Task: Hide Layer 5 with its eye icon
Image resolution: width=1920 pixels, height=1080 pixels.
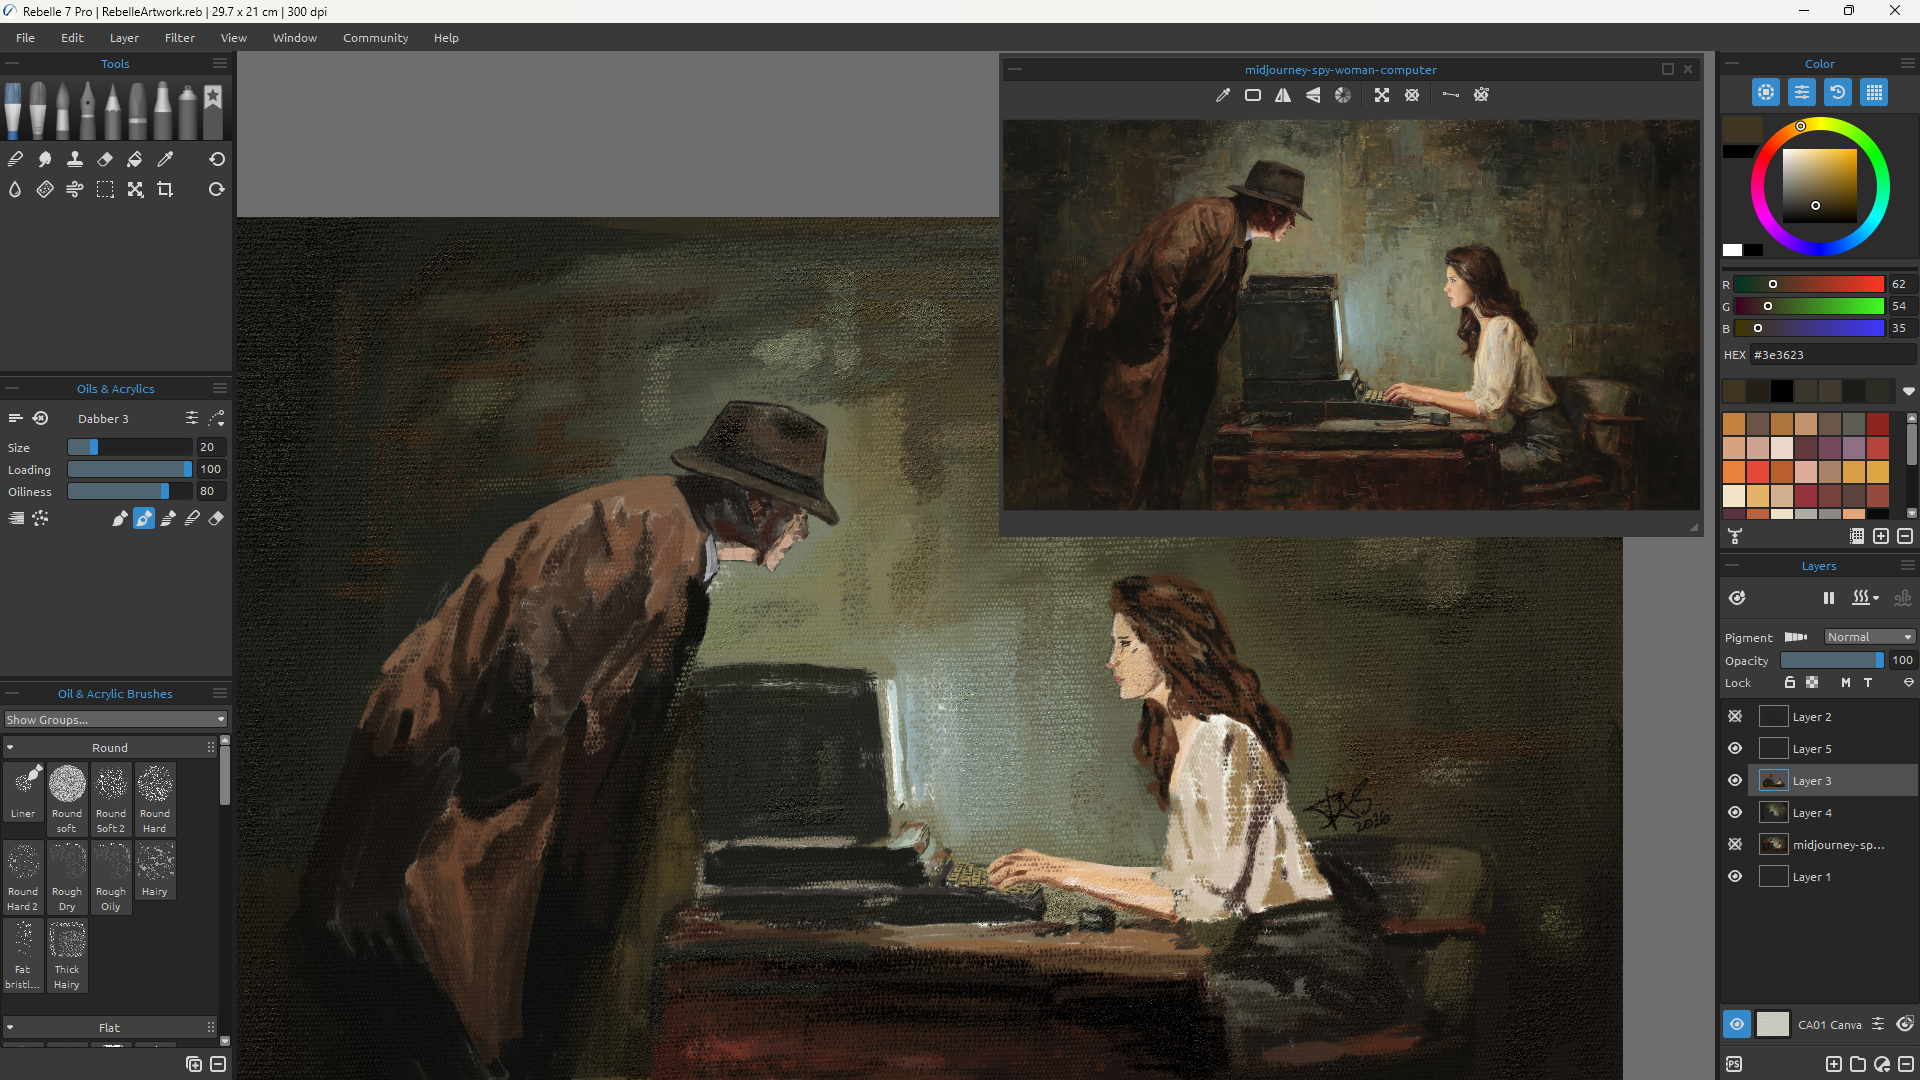Action: coord(1735,748)
